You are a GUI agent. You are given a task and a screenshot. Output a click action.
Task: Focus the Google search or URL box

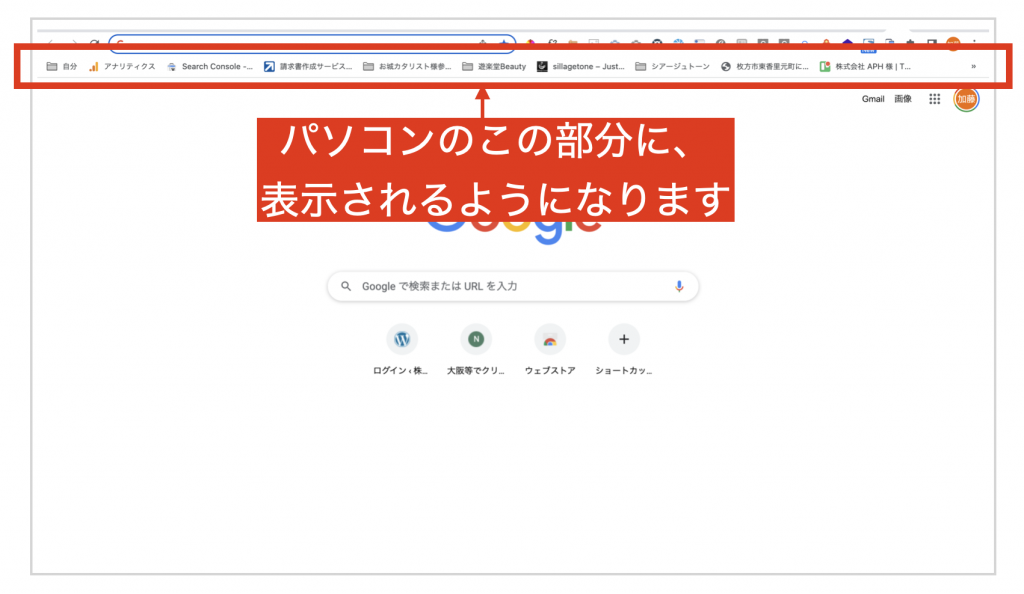[513, 287]
